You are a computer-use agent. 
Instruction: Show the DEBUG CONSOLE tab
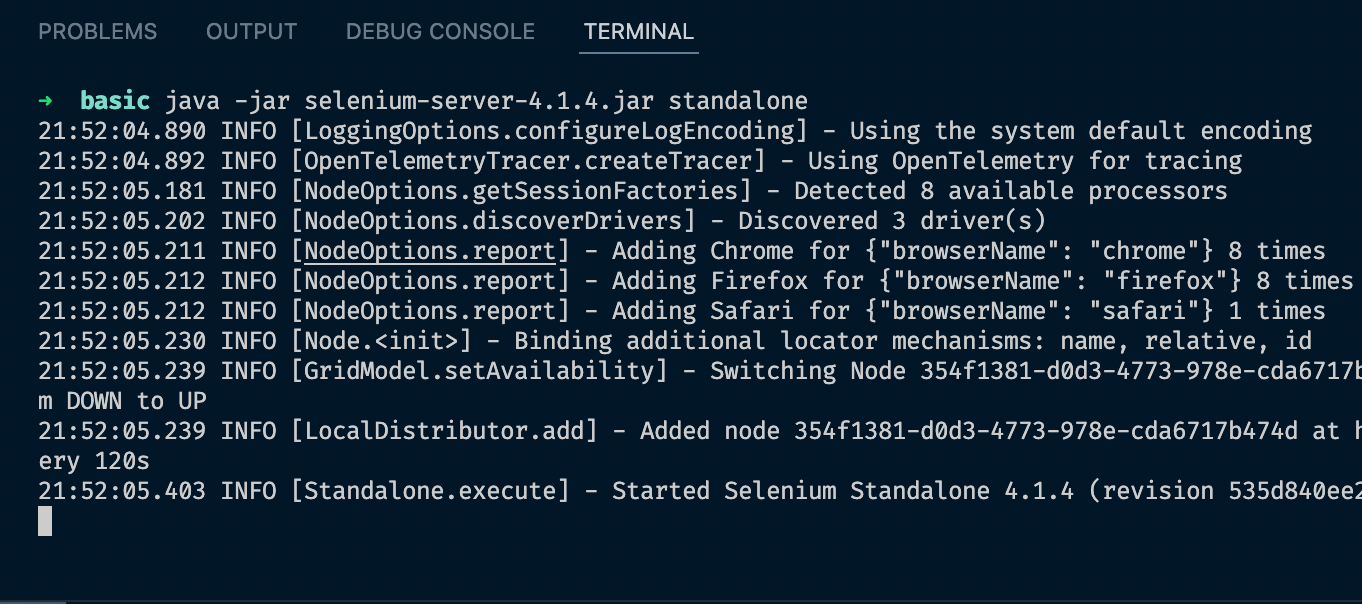(440, 32)
